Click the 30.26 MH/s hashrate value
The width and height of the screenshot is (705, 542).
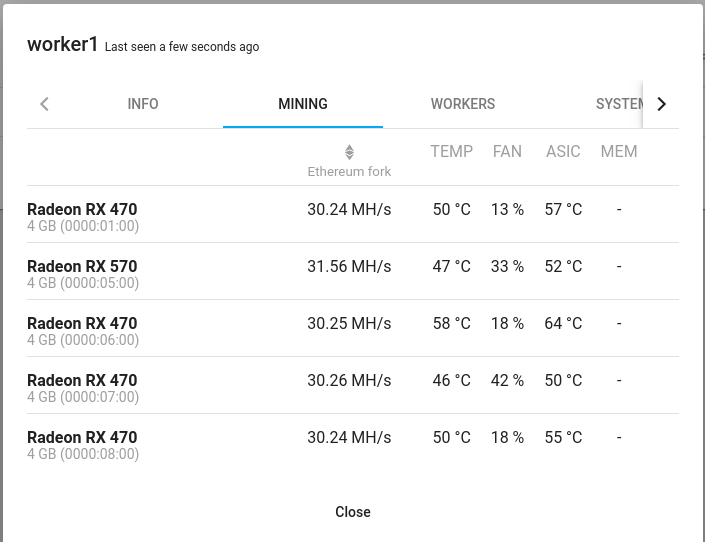[x=349, y=381]
